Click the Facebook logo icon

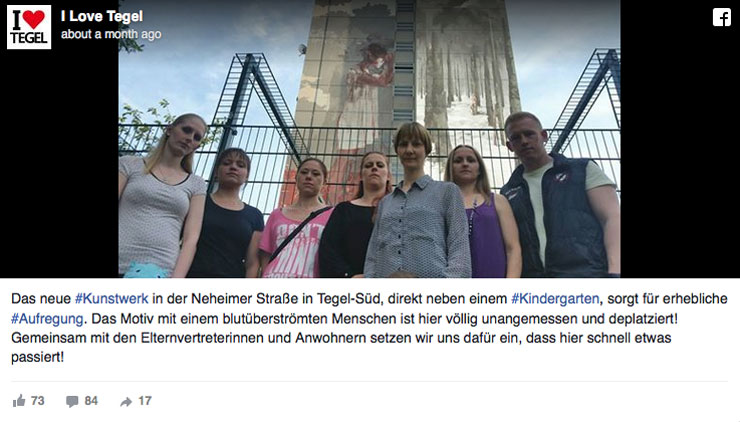(x=722, y=17)
